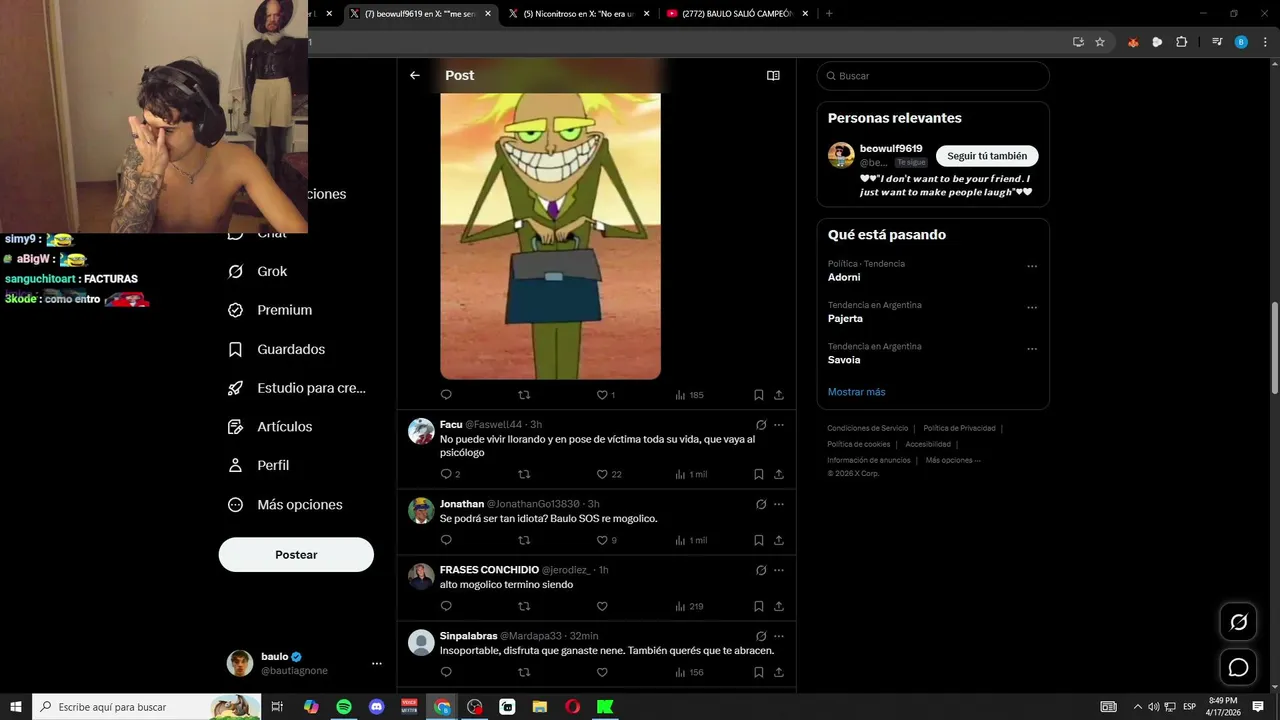Open Artículos in the sidebar

[270, 426]
